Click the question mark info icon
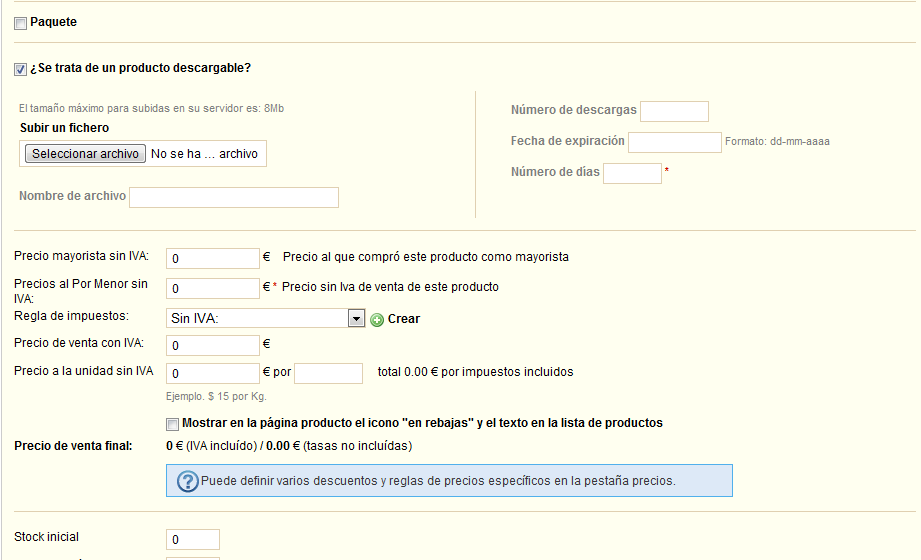 (x=187, y=481)
